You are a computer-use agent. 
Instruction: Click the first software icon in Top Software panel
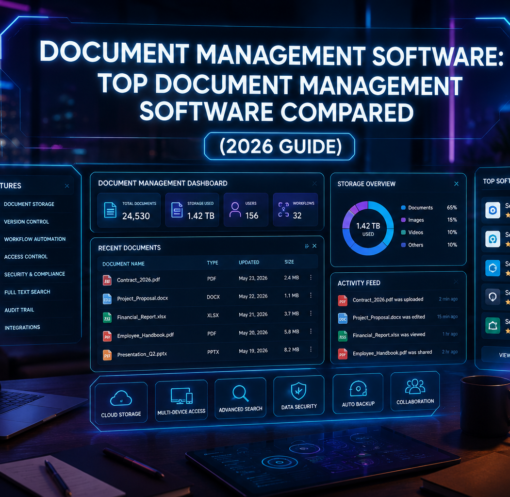pyautogui.click(x=492, y=210)
